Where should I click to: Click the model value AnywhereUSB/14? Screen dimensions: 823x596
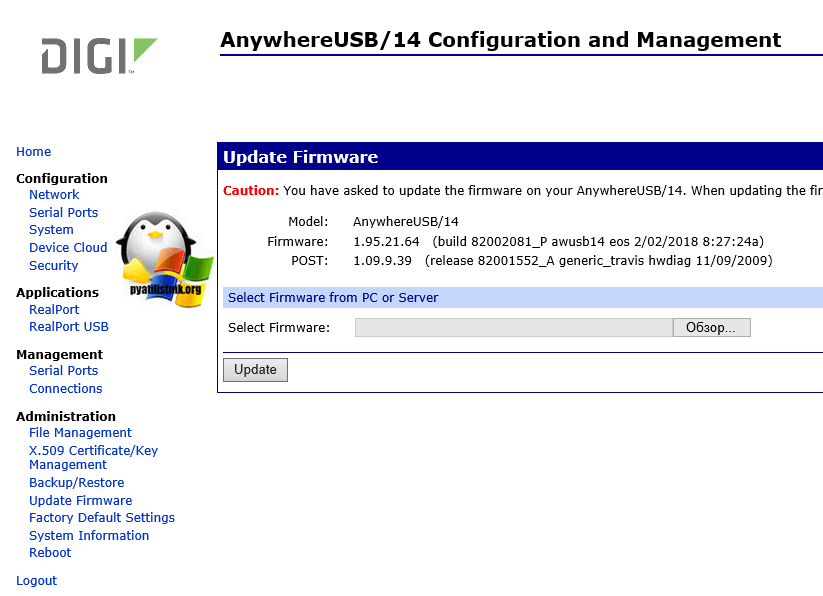coord(406,222)
